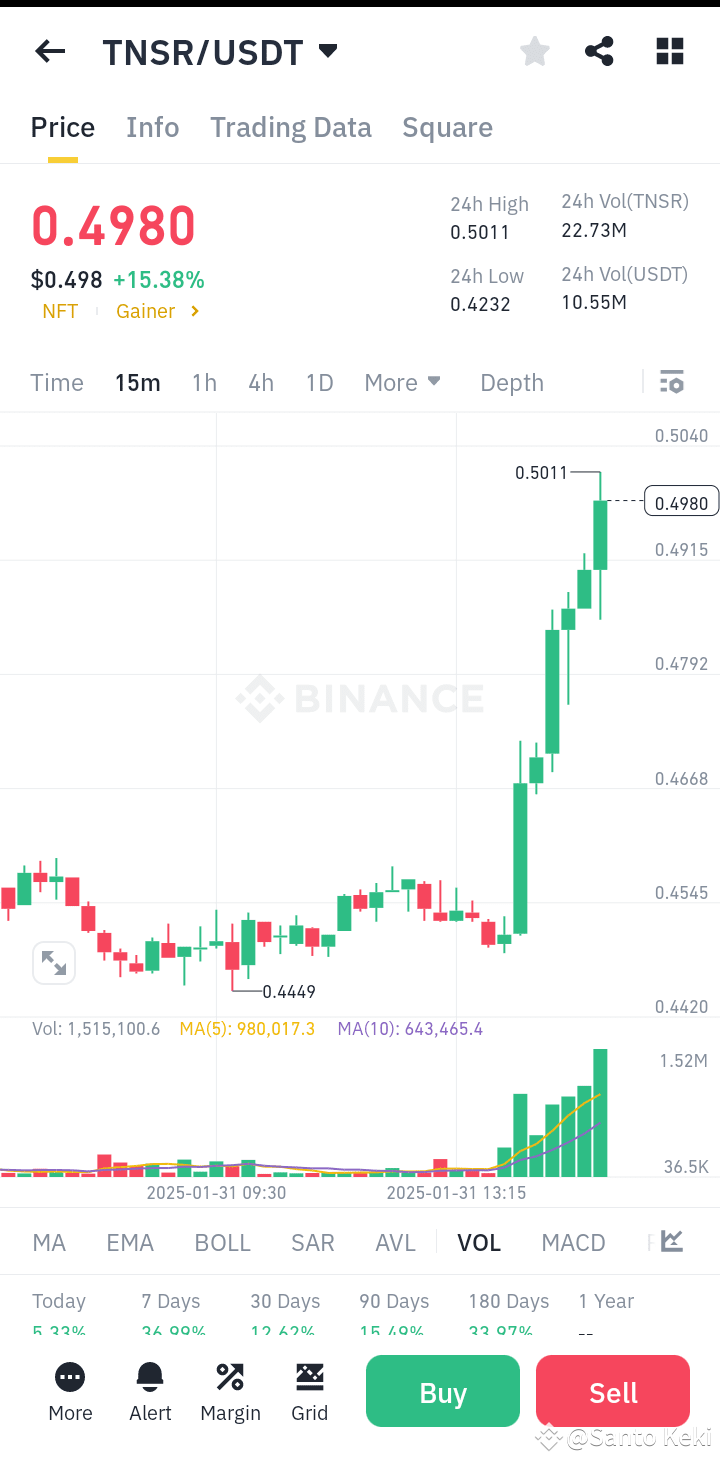Select the EMA indicator option
Image resolution: width=720 pixels, height=1460 pixels.
point(130,1242)
